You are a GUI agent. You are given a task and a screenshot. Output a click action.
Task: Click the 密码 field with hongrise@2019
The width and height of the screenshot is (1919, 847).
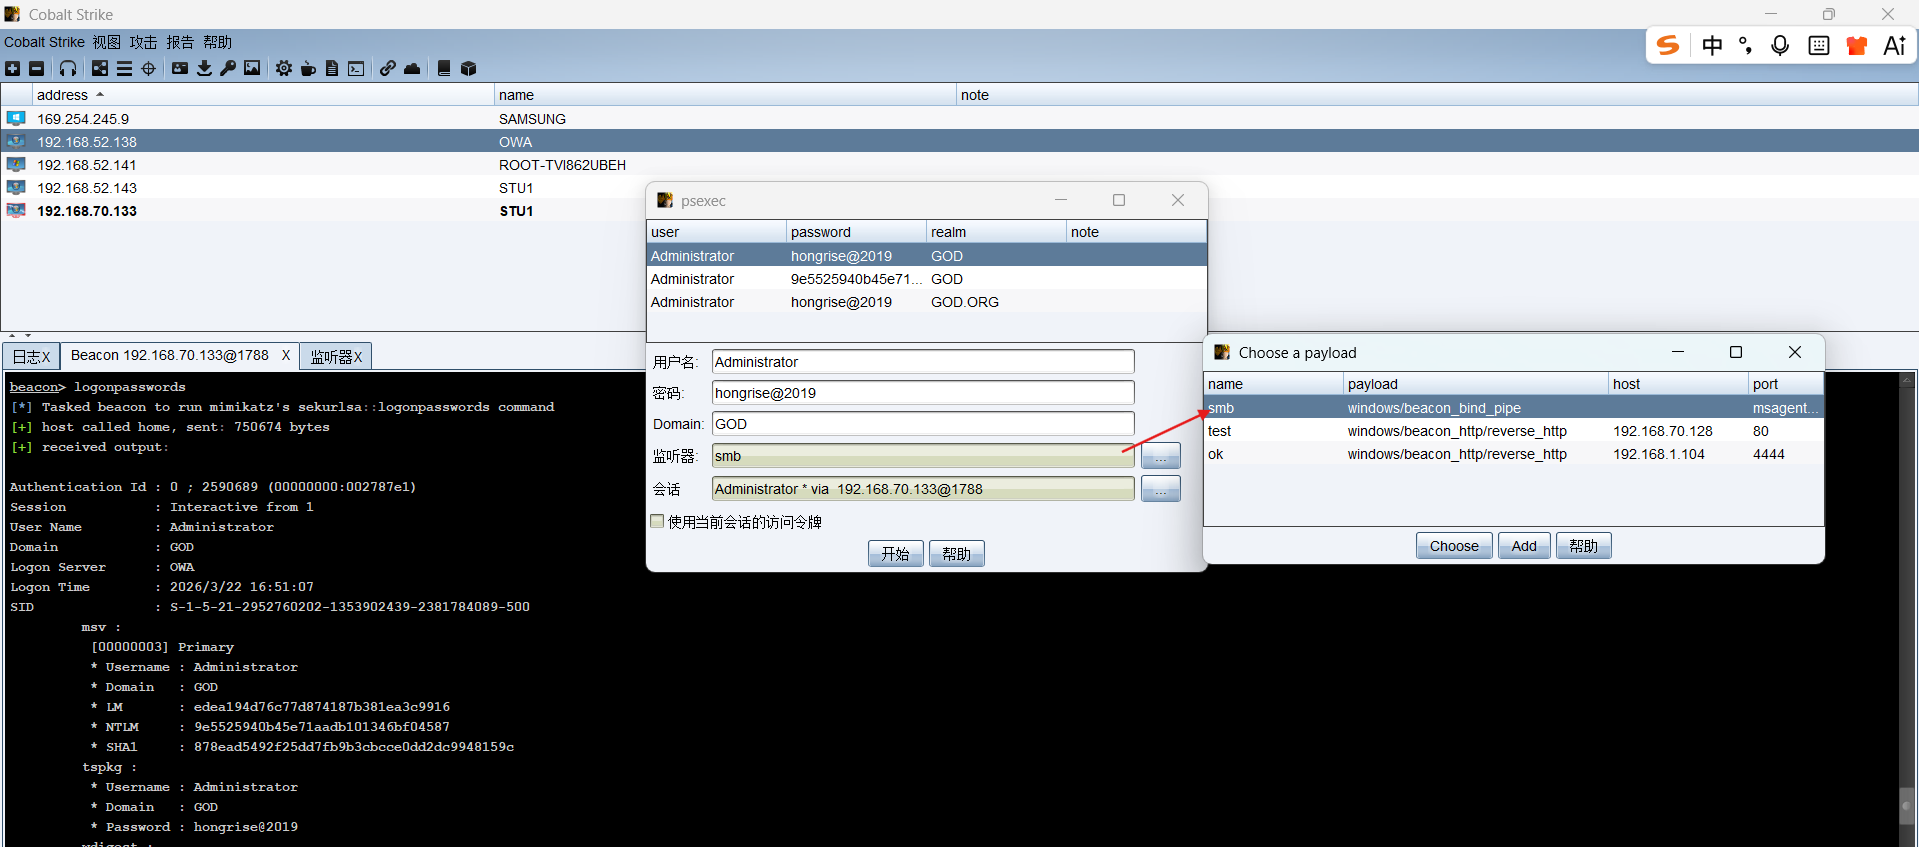(x=923, y=393)
